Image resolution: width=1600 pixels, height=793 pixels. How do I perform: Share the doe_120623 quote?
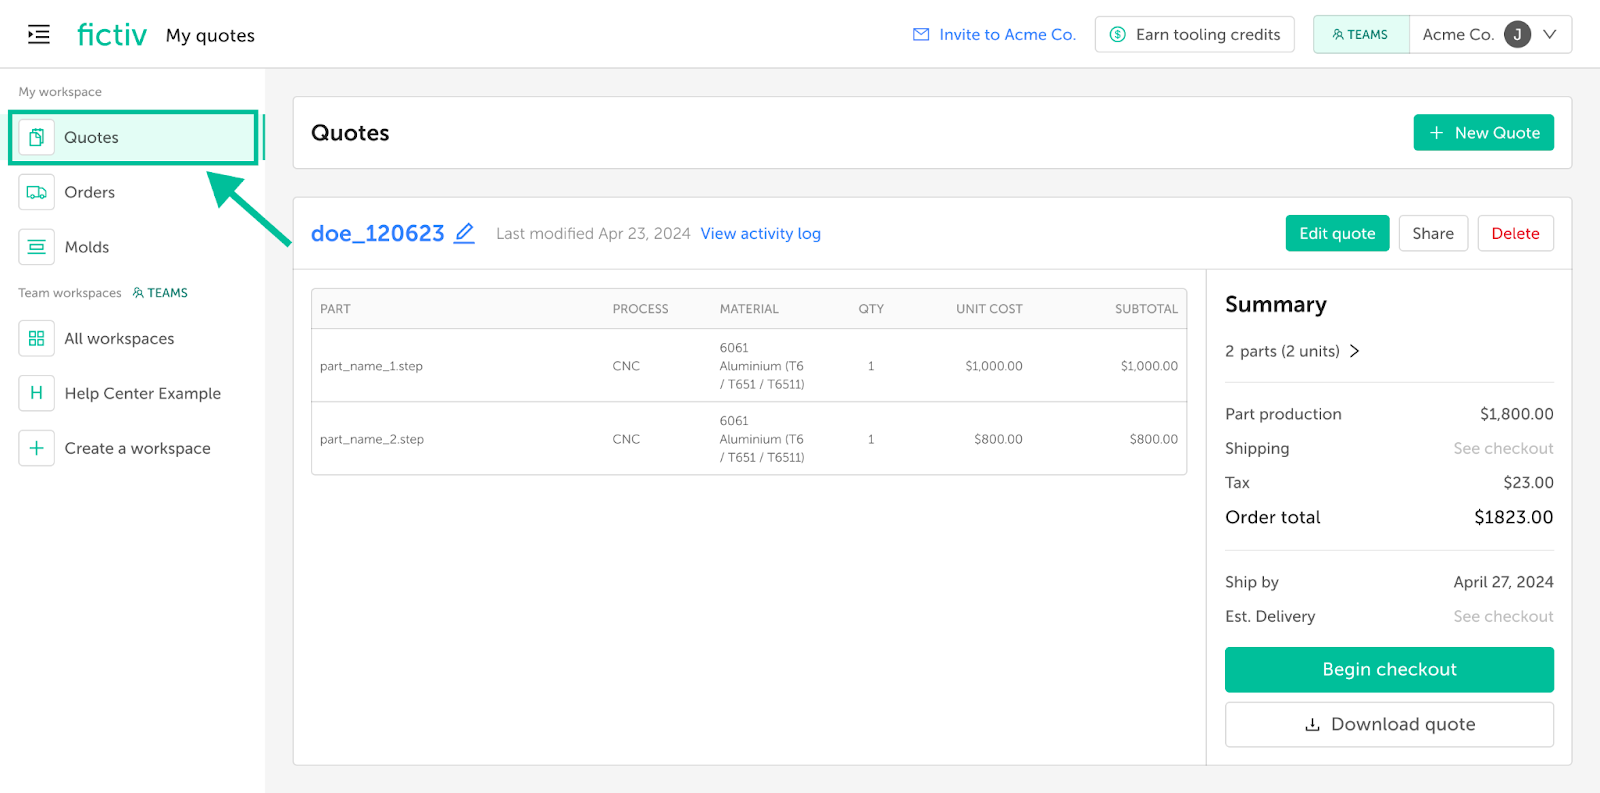[1433, 233]
